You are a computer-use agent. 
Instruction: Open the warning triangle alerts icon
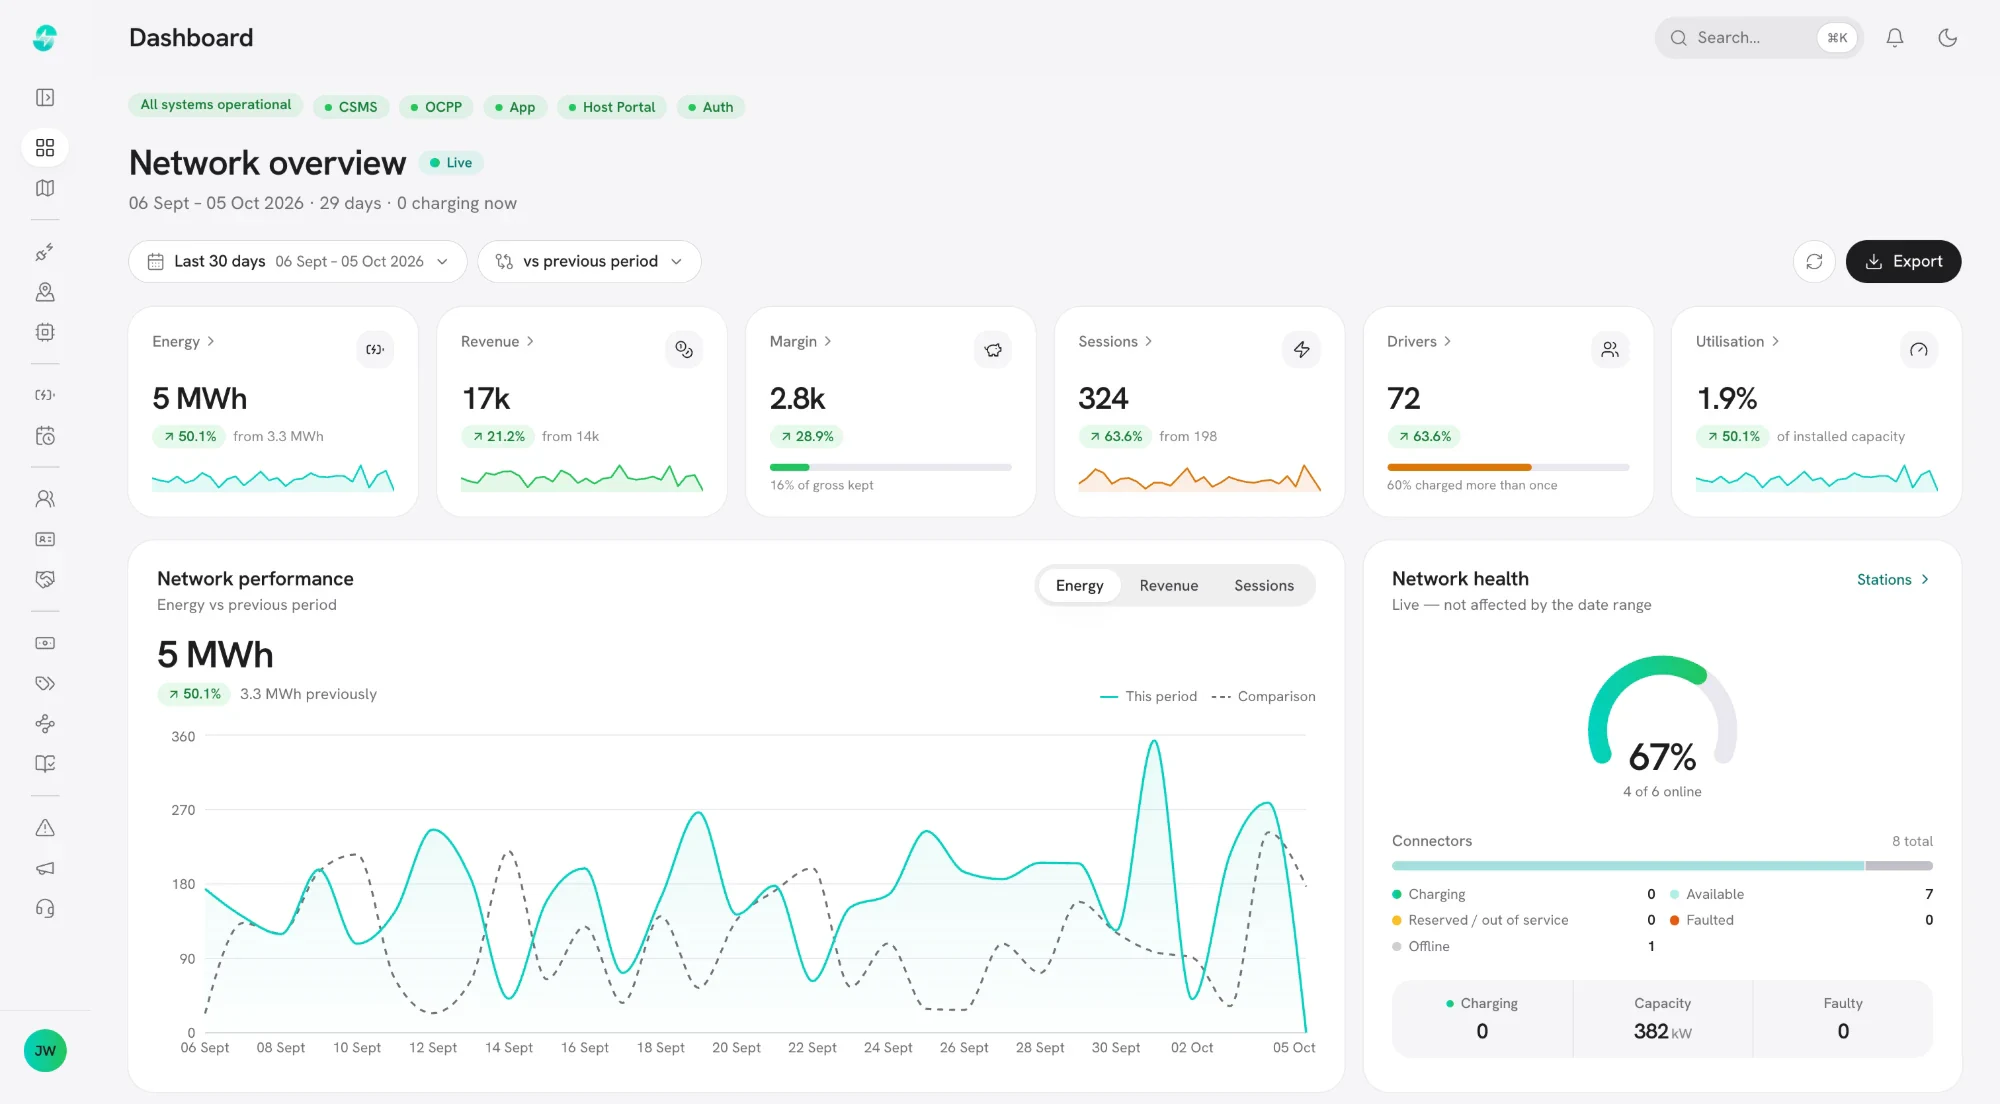(x=45, y=828)
